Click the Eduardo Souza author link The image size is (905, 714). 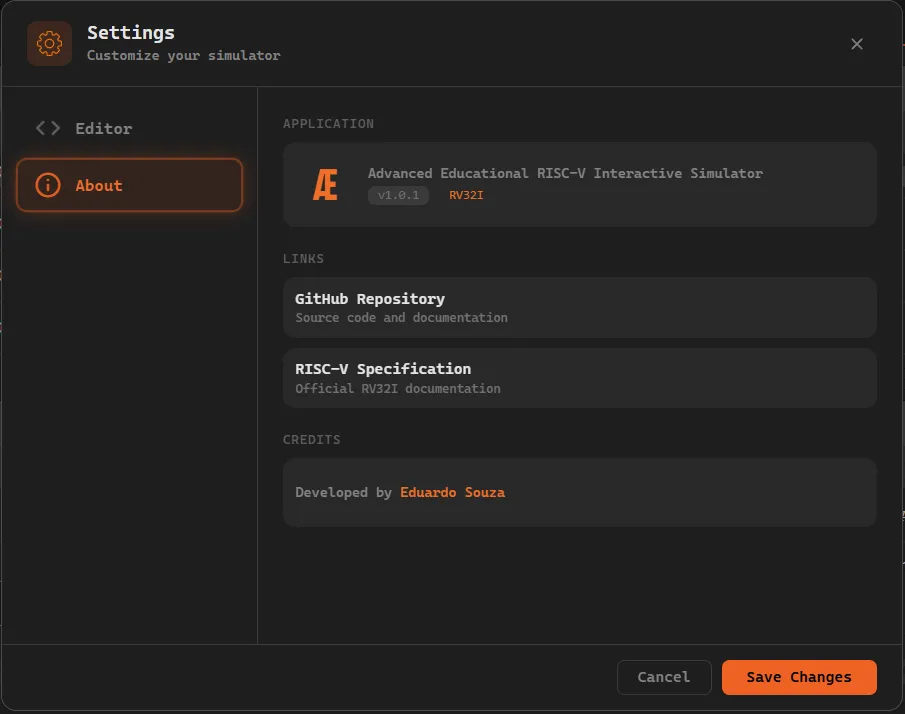452,492
